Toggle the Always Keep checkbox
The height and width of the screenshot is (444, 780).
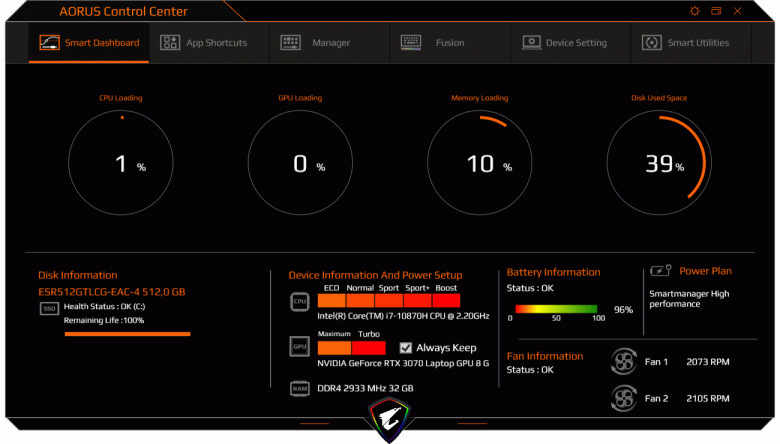click(x=406, y=348)
